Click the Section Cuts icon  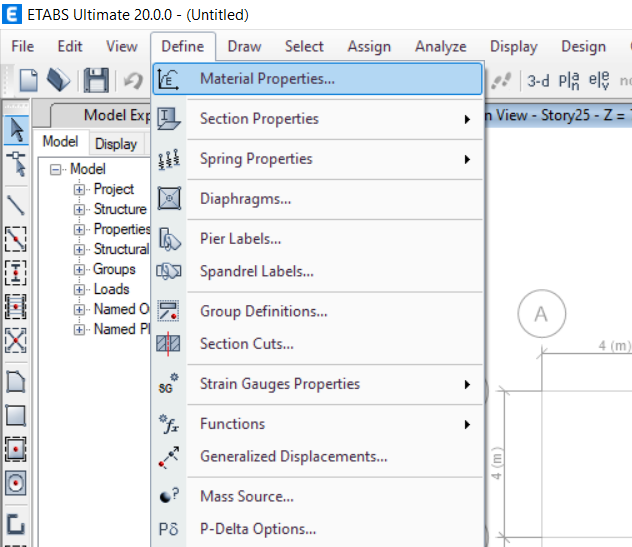coord(168,344)
